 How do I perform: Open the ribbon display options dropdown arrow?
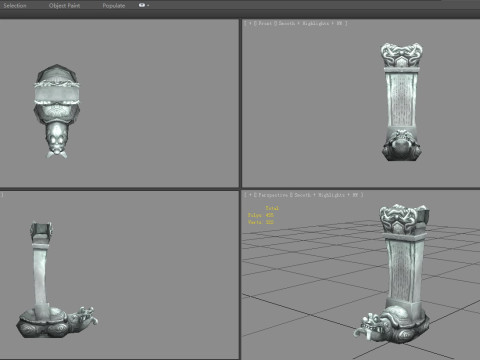148,6
